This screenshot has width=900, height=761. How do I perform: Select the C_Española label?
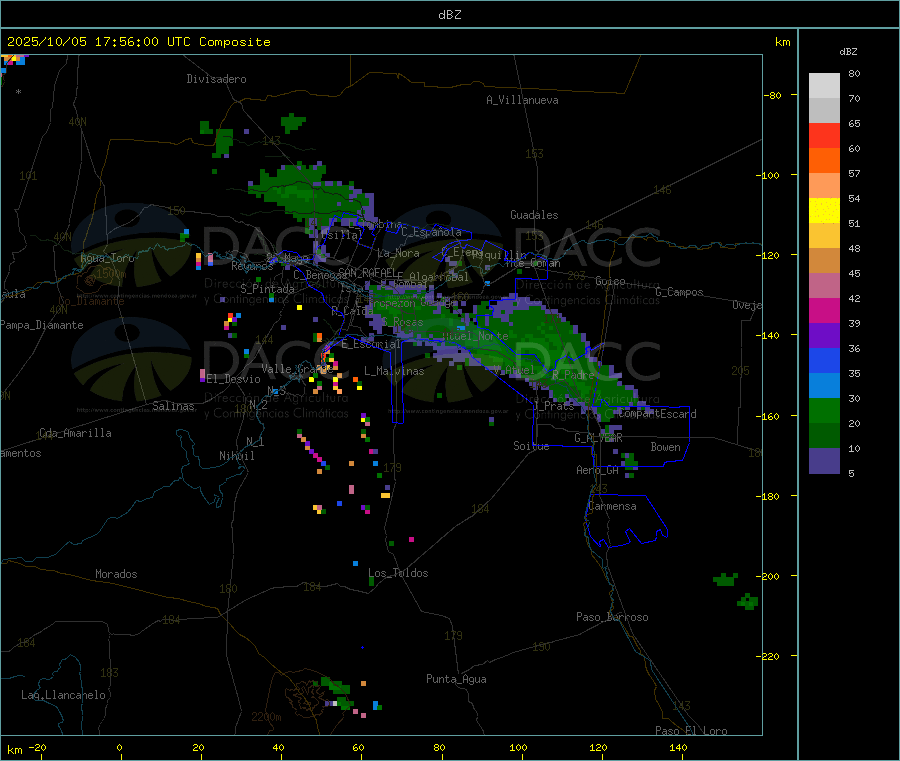(432, 232)
